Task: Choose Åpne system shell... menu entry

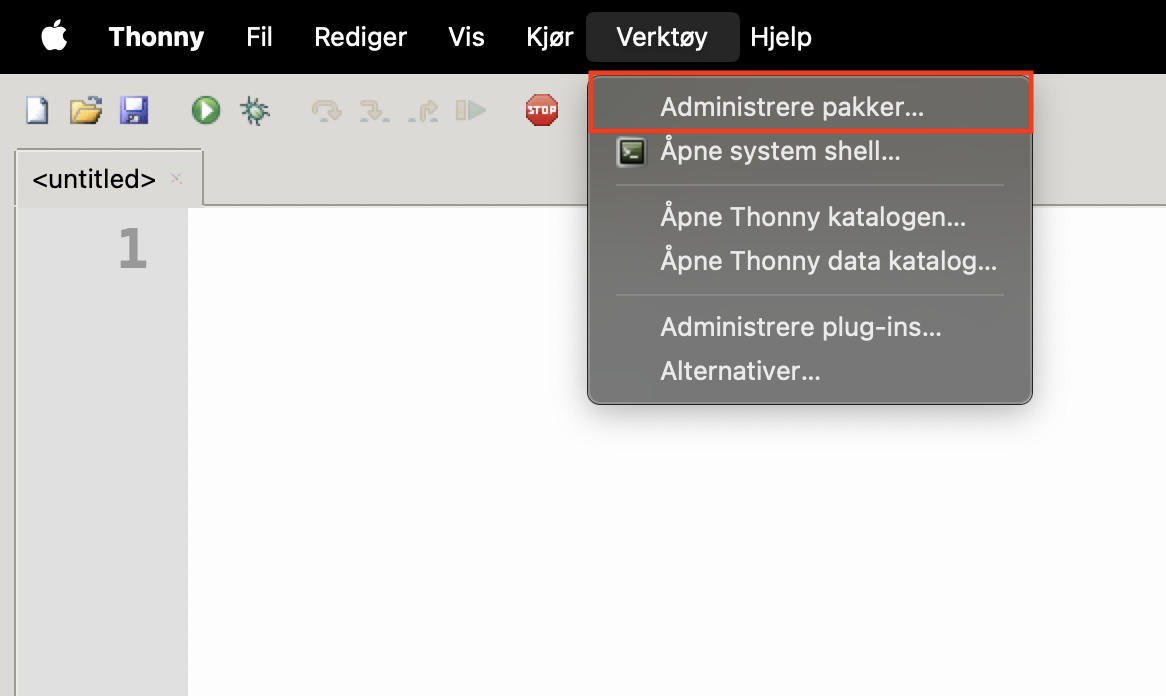Action: click(780, 152)
